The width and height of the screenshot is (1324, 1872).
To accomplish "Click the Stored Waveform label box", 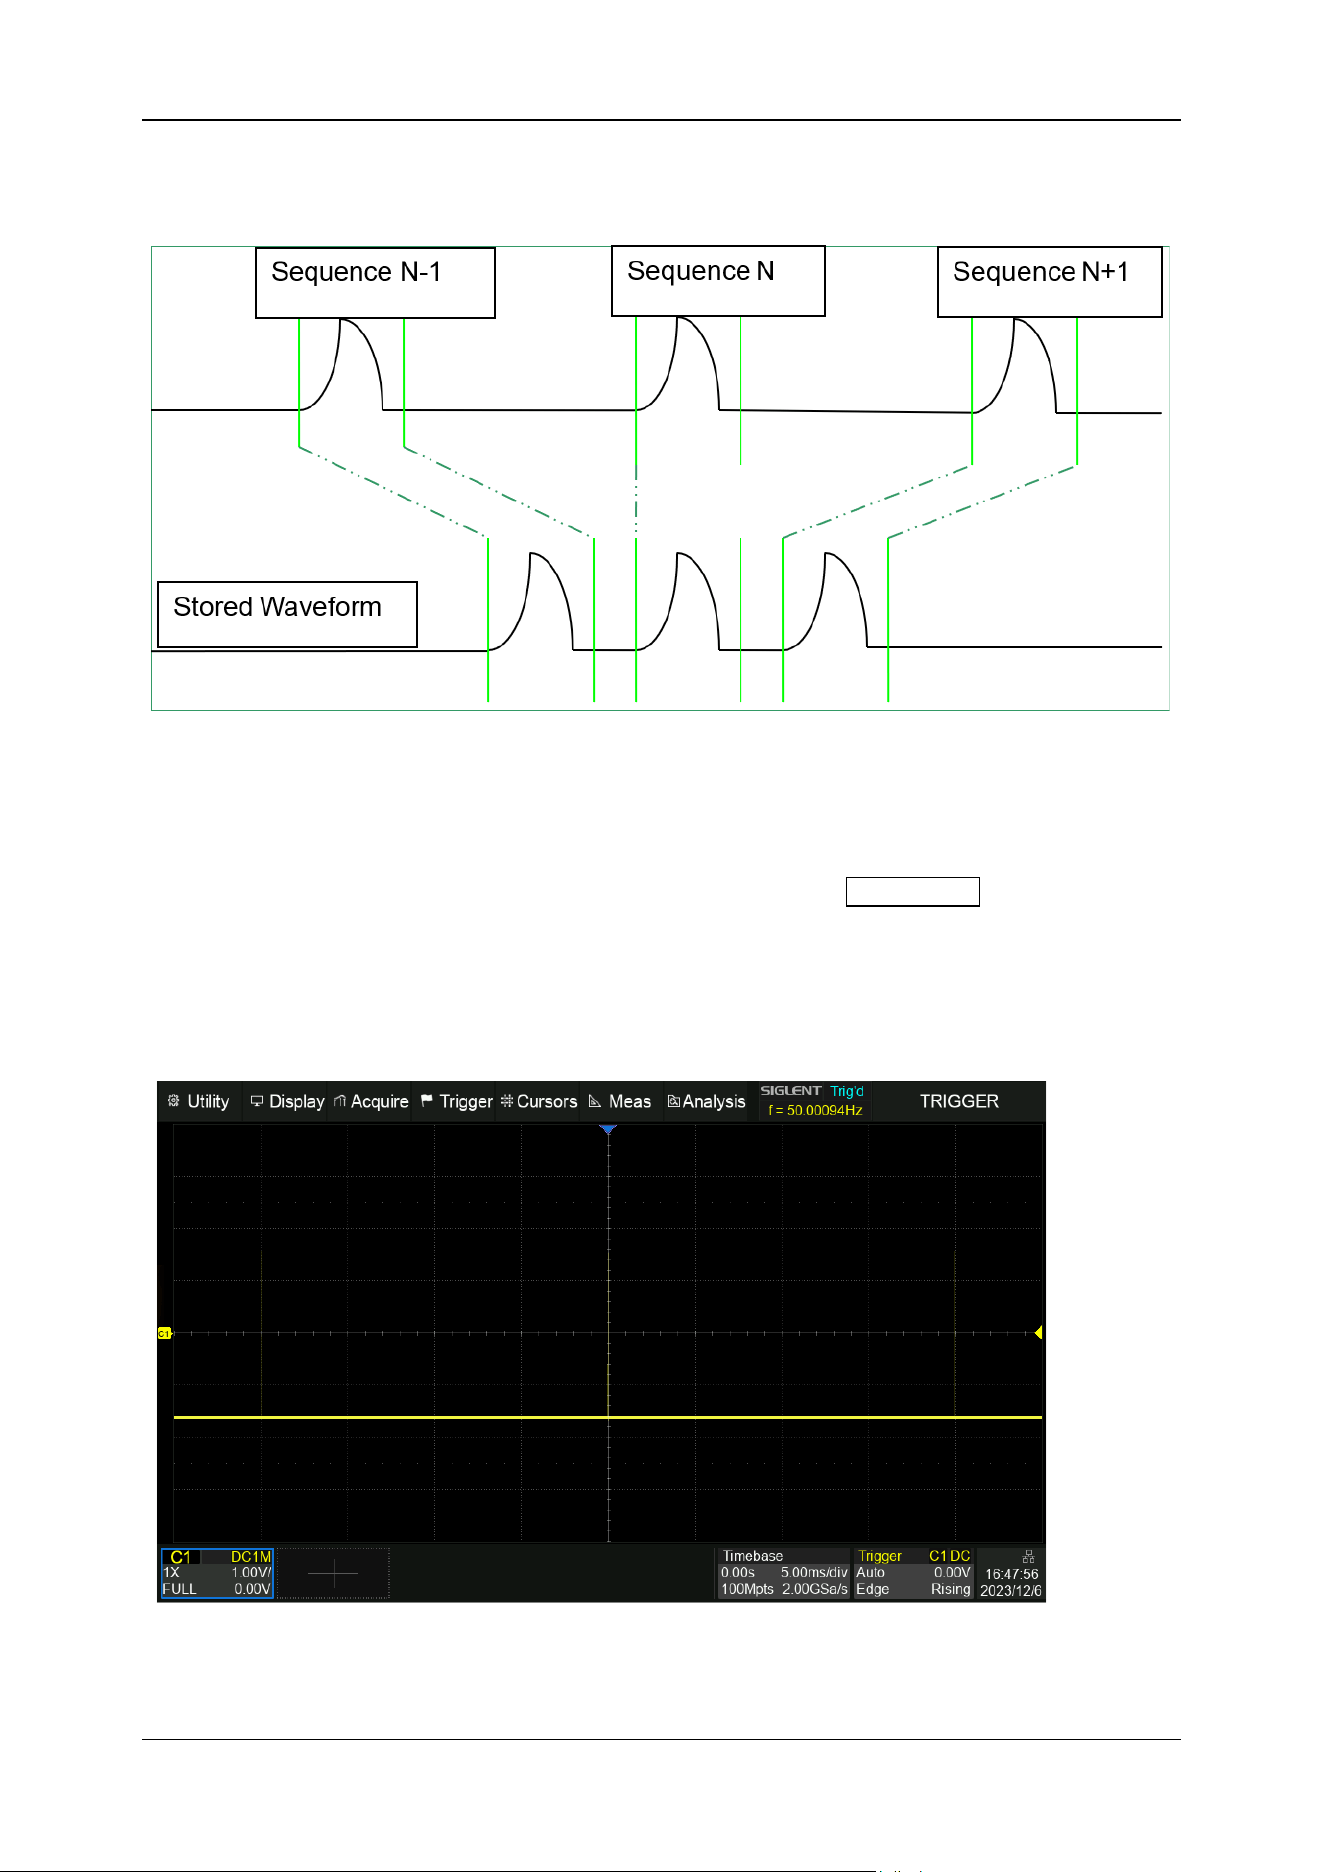I will click(x=287, y=614).
